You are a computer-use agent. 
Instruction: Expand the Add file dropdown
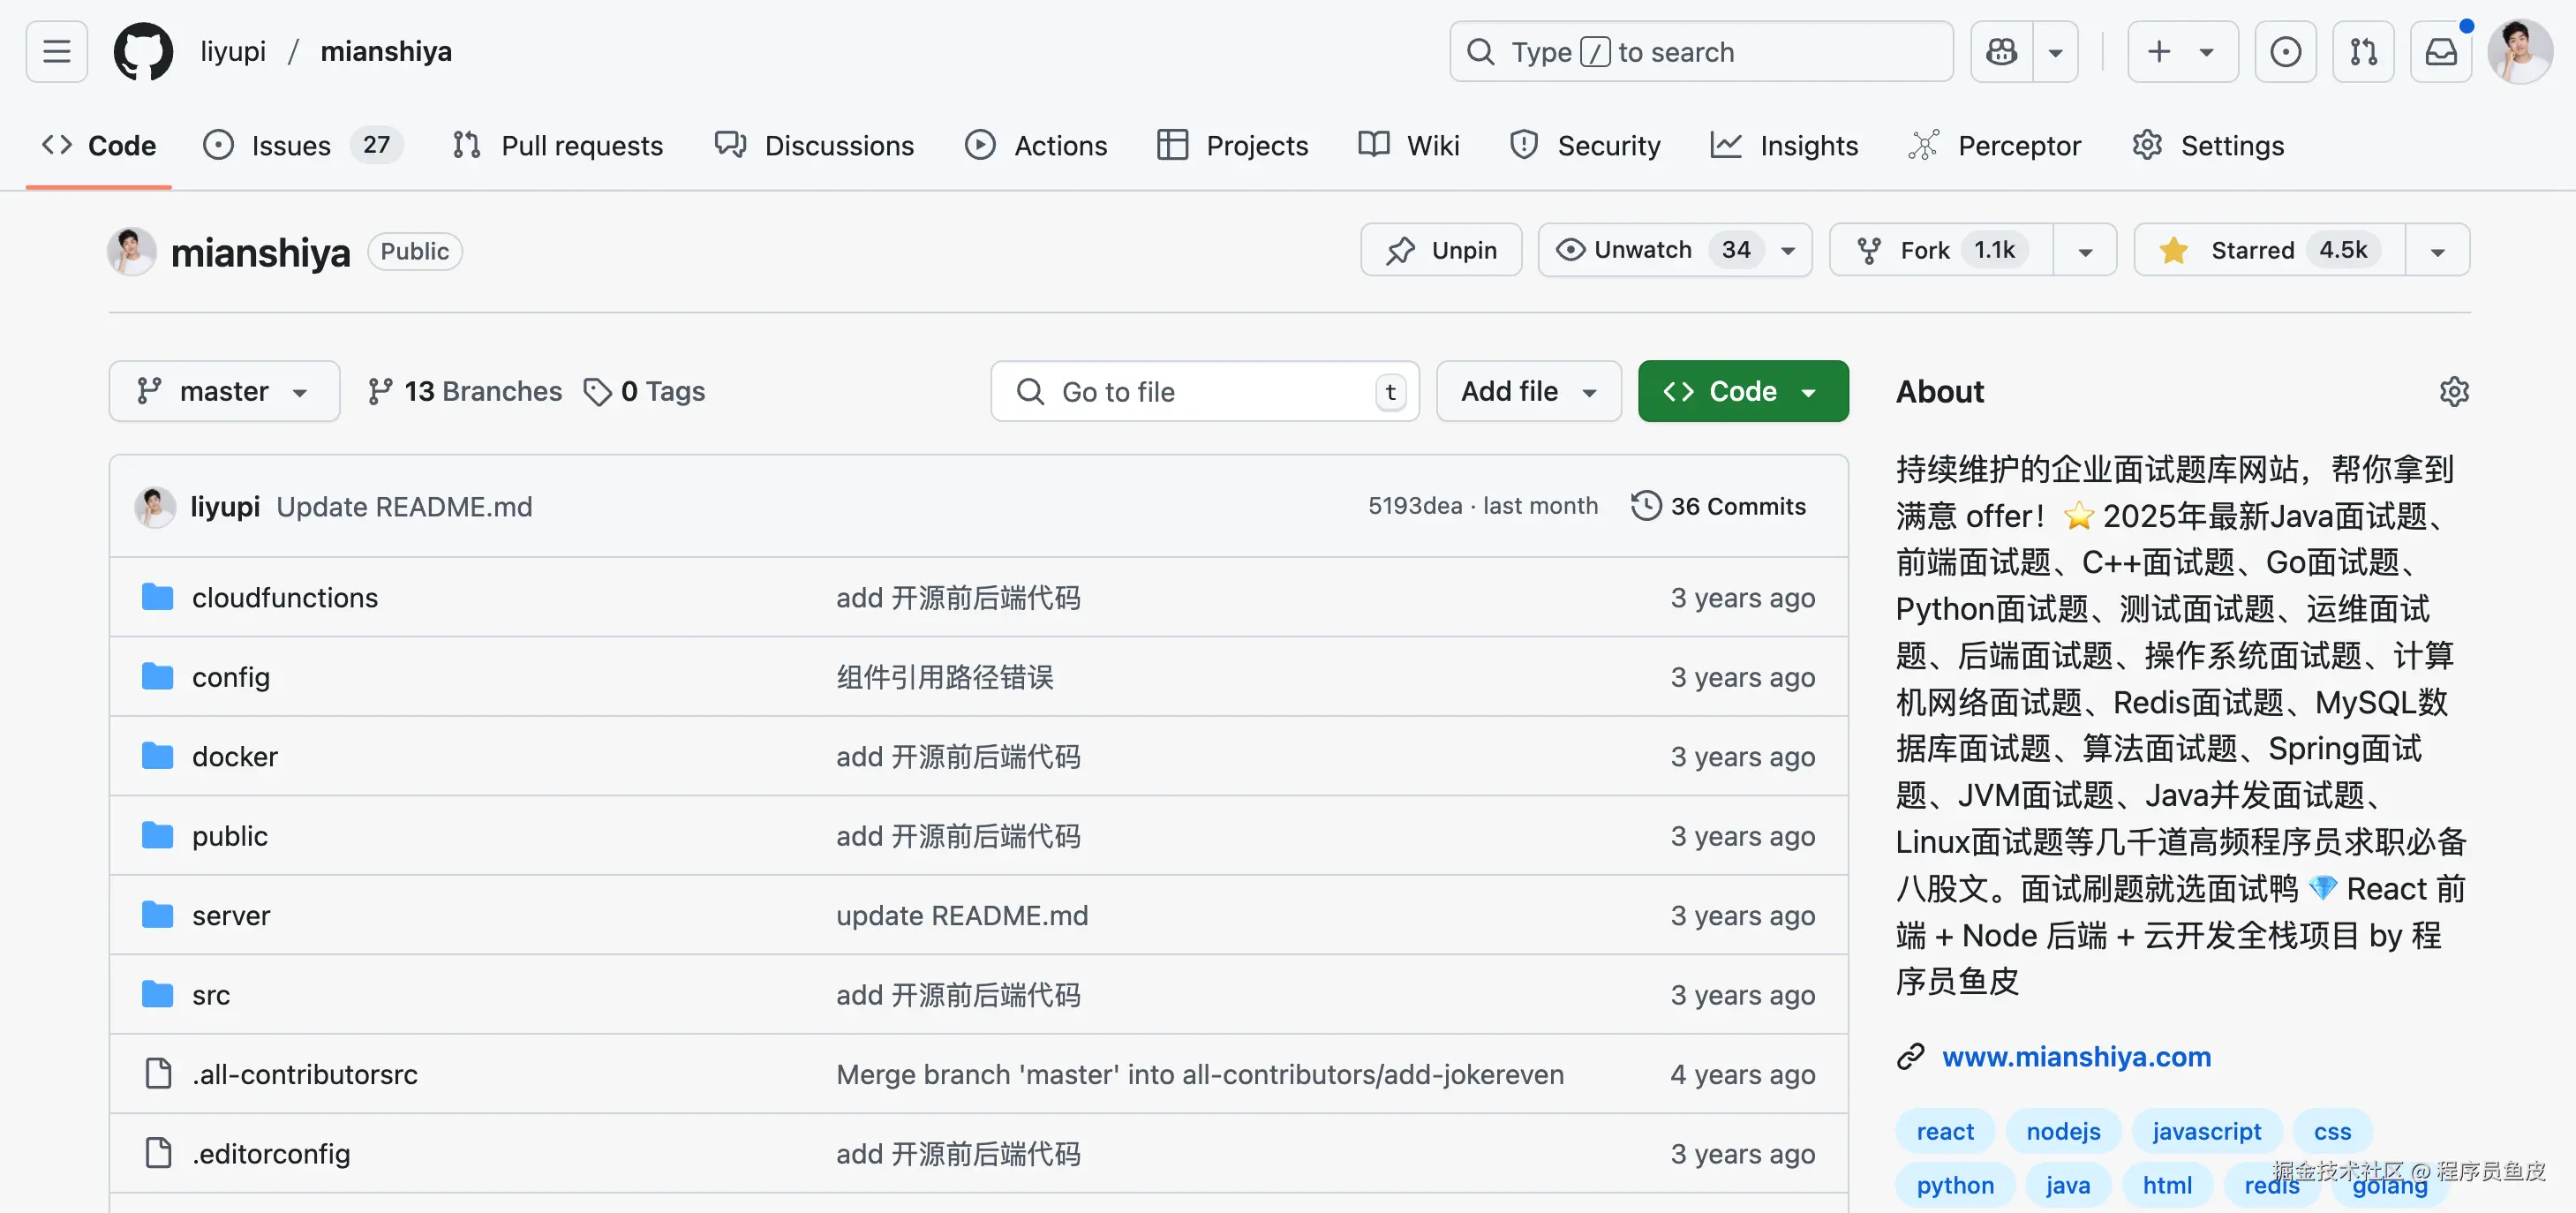pos(1528,391)
